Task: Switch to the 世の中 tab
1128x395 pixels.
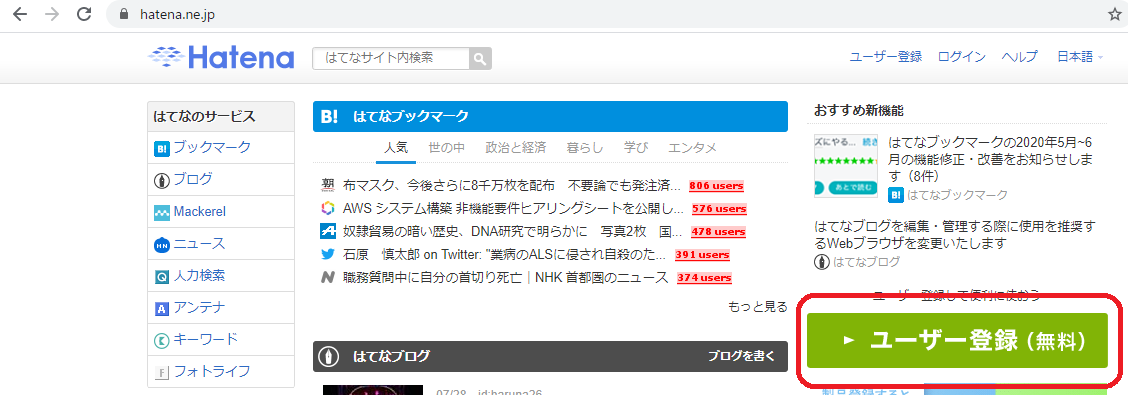Action: coord(446,147)
